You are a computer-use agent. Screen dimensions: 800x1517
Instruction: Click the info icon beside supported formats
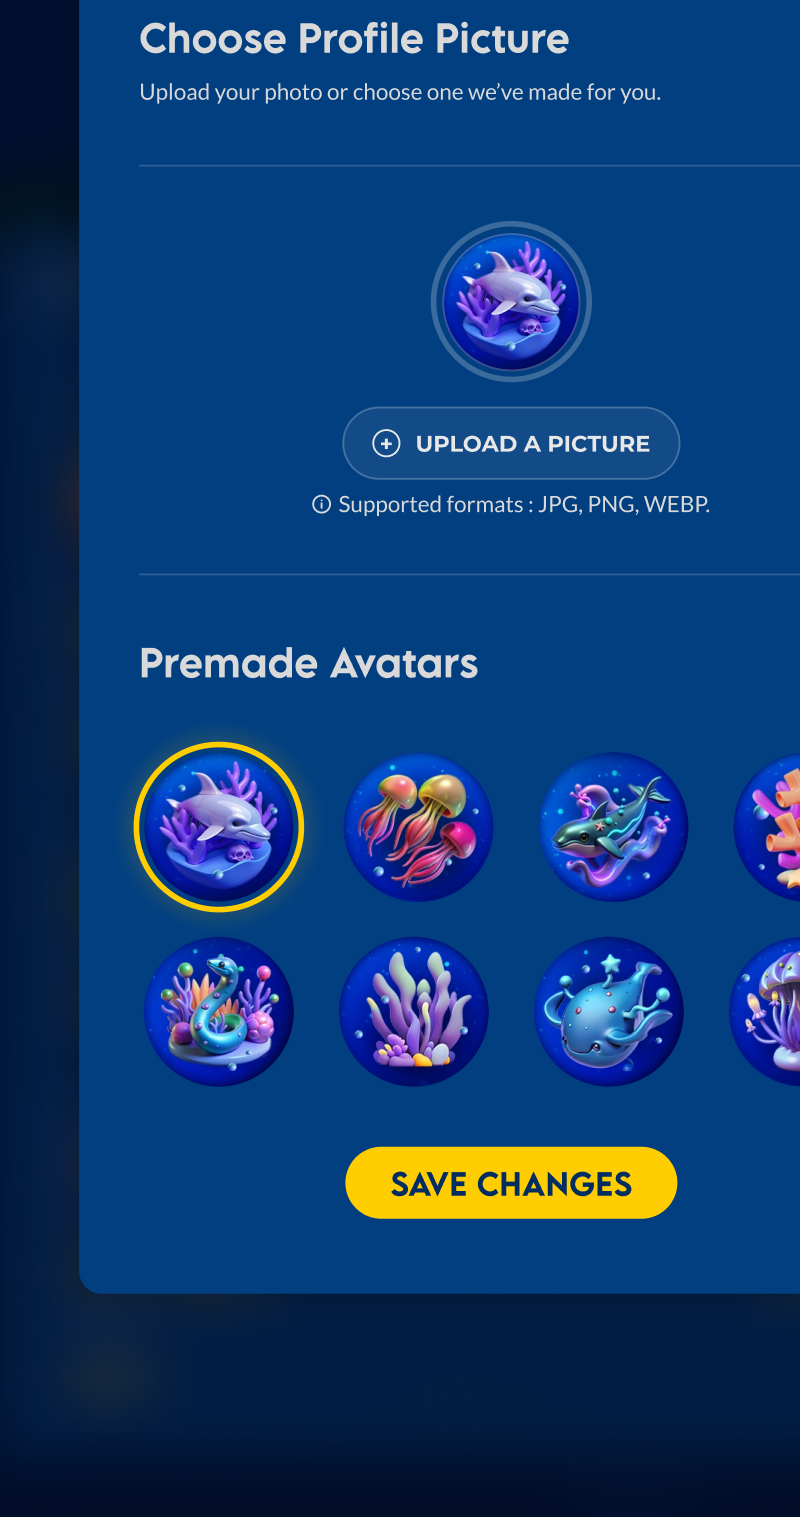click(321, 504)
